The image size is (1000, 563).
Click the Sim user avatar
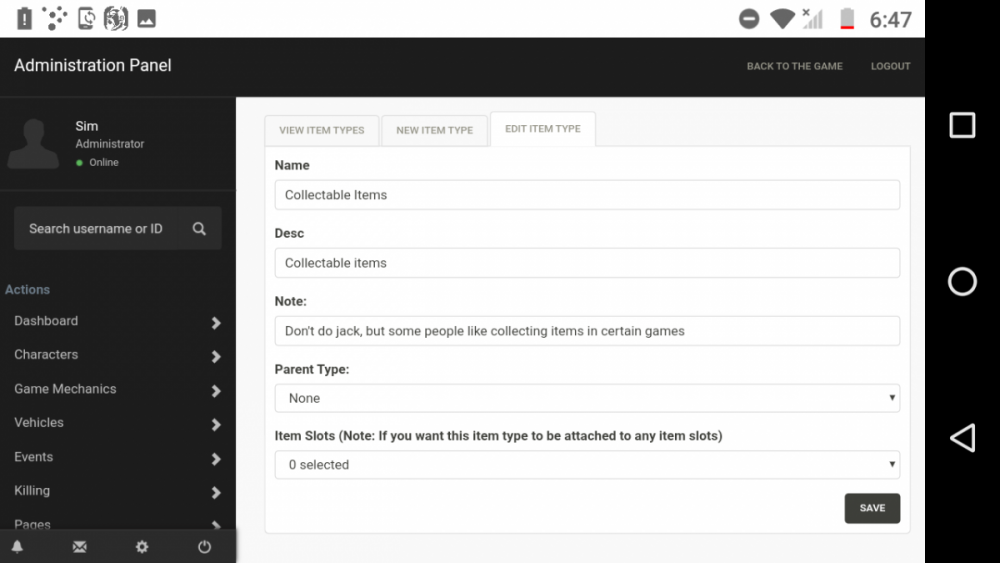tap(33, 144)
